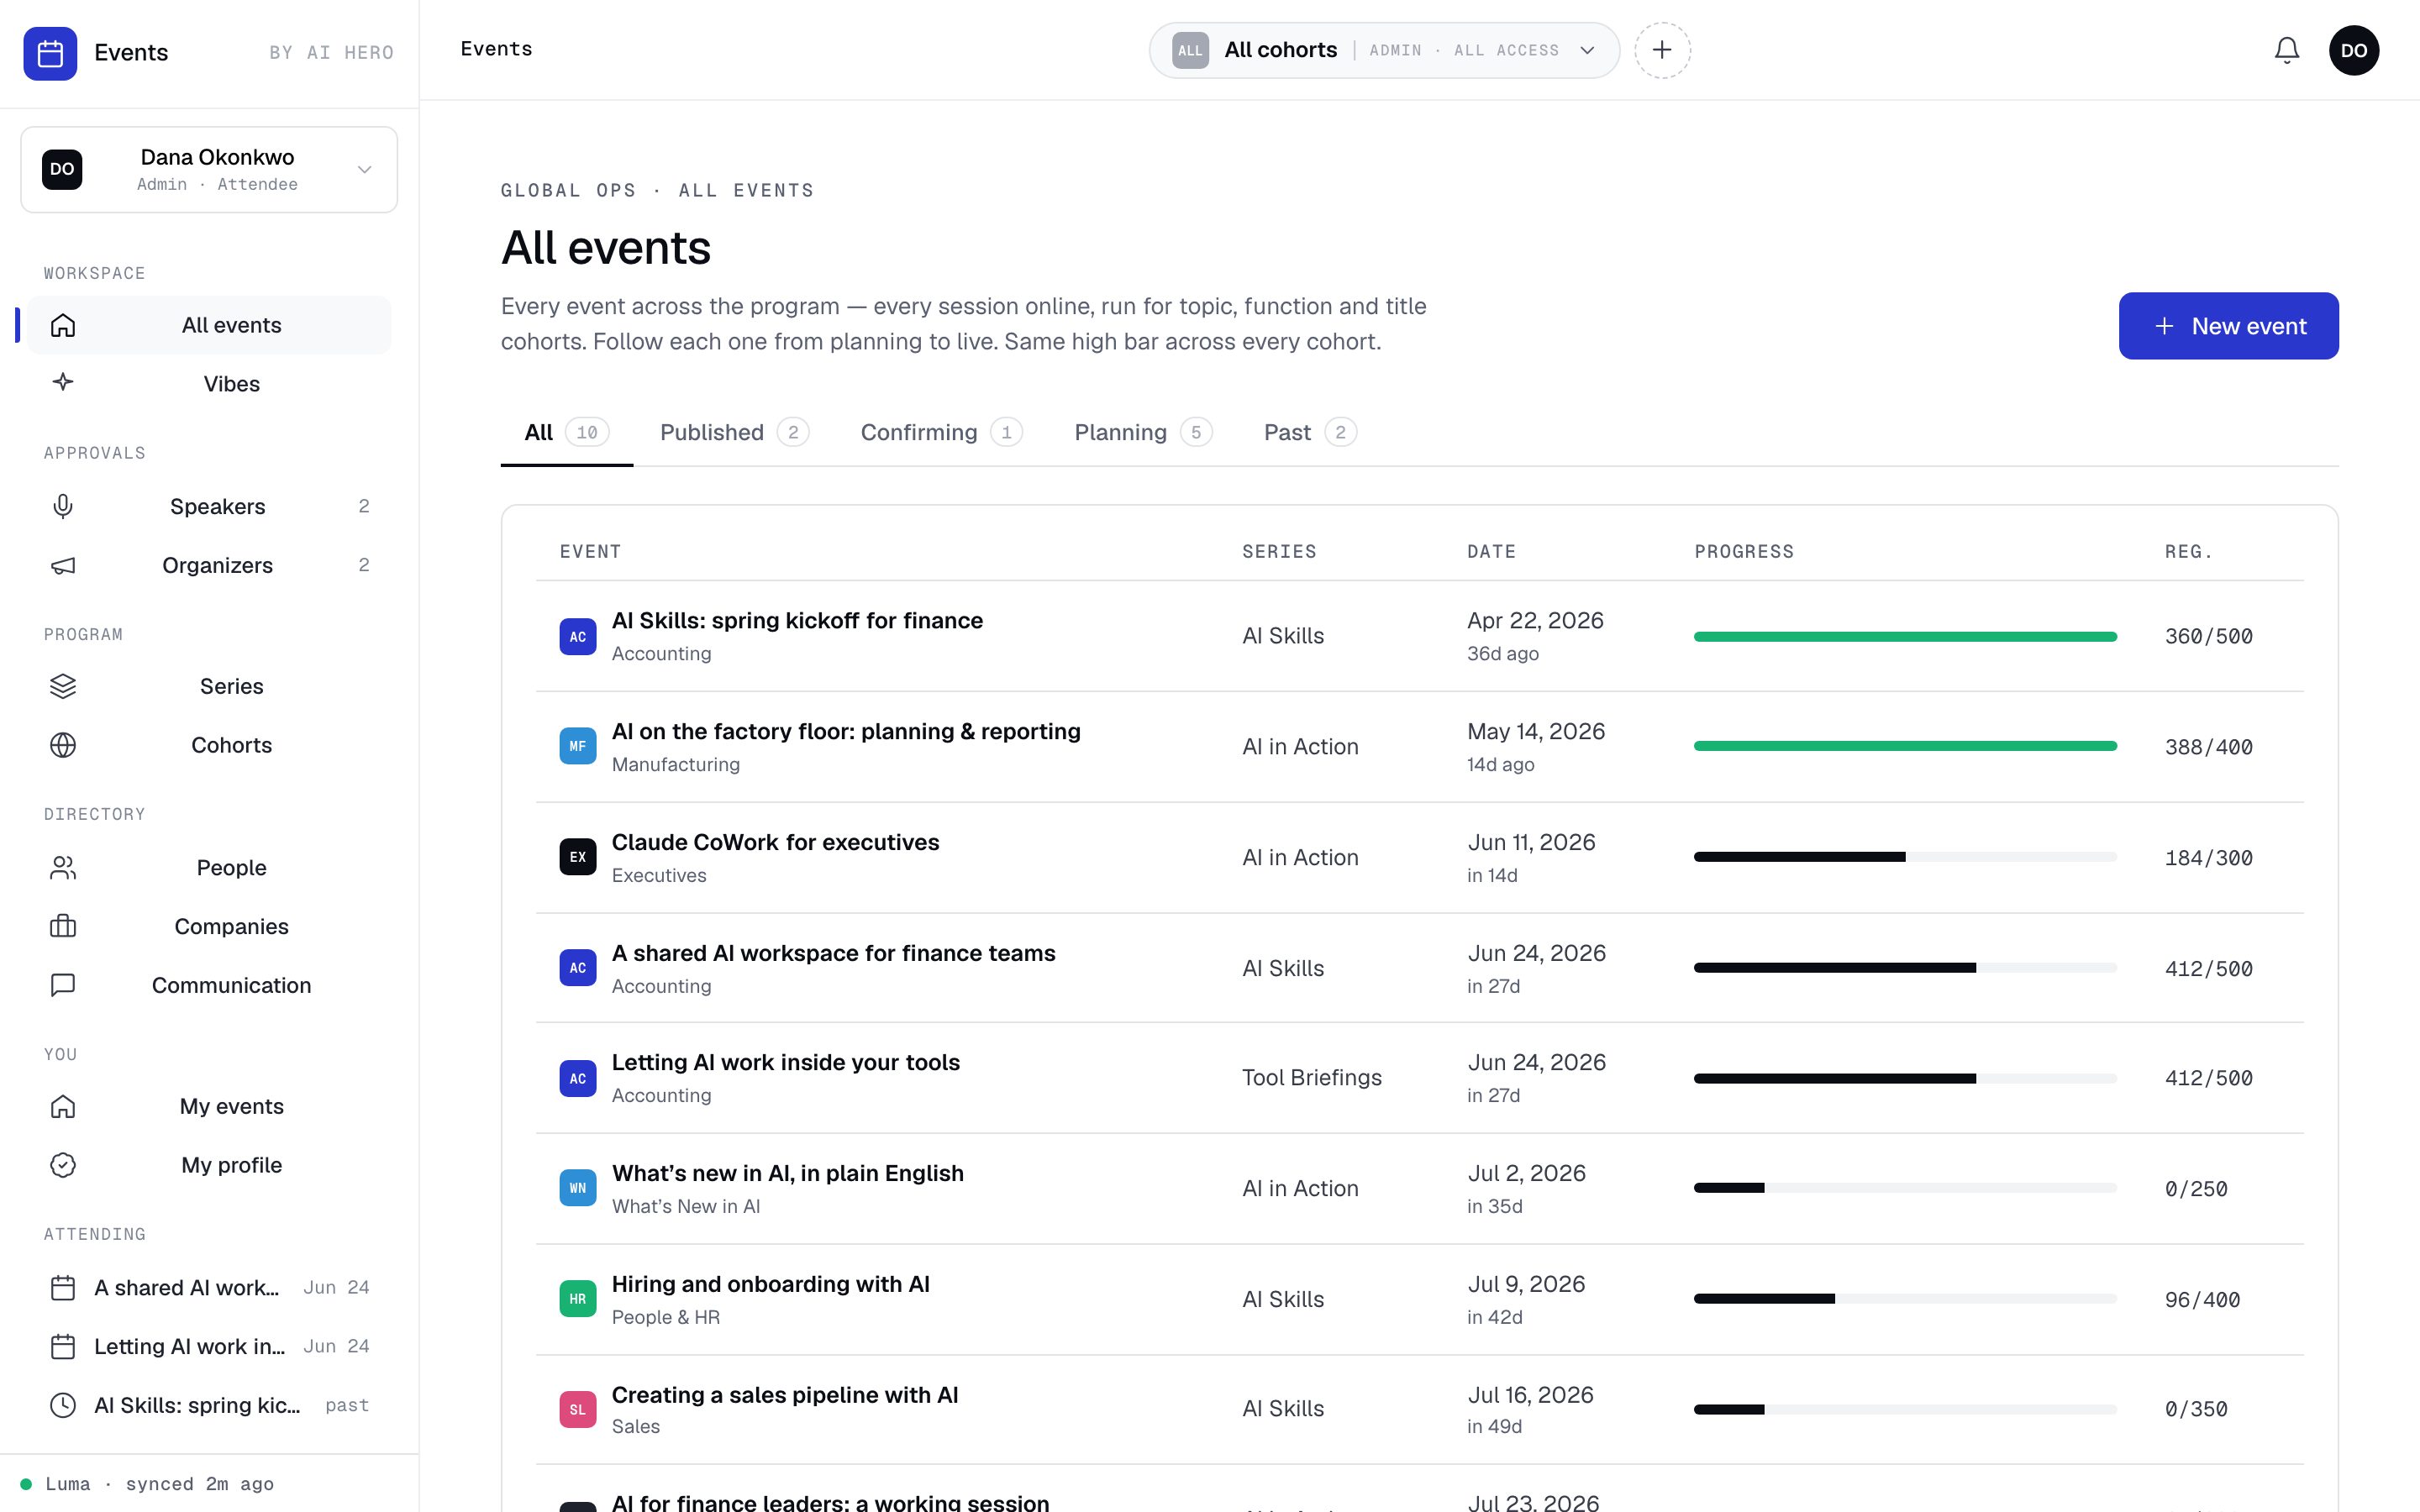Click the Events breadcrumb in top bar
The height and width of the screenshot is (1512, 2420).
coord(496,49)
